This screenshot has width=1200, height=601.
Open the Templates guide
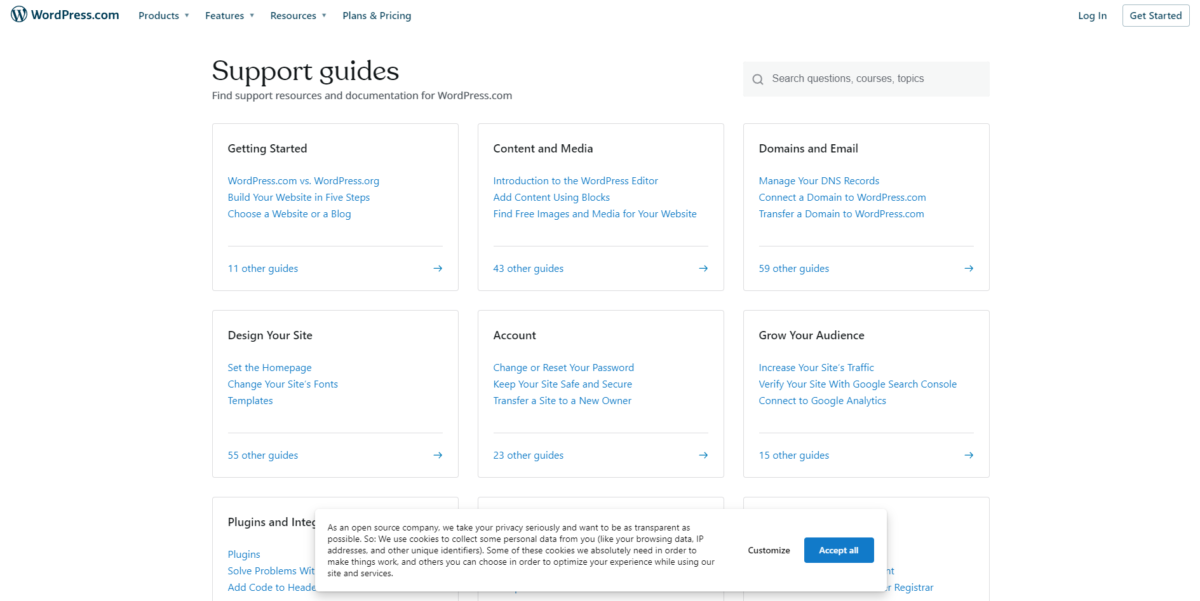coord(250,401)
